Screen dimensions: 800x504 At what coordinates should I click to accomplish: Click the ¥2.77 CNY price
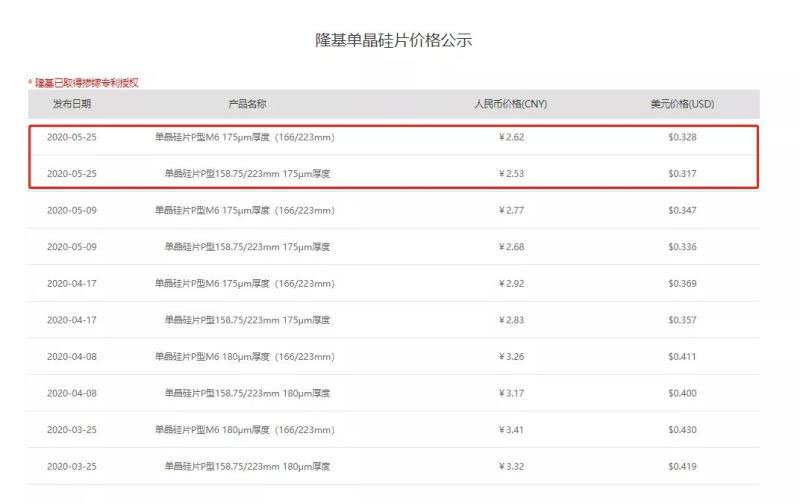pos(511,211)
